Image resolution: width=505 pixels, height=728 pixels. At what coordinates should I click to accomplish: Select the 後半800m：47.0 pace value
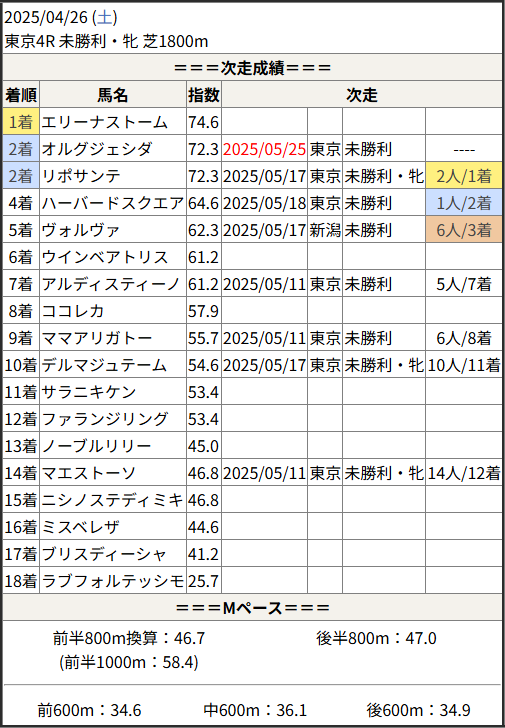(x=376, y=638)
